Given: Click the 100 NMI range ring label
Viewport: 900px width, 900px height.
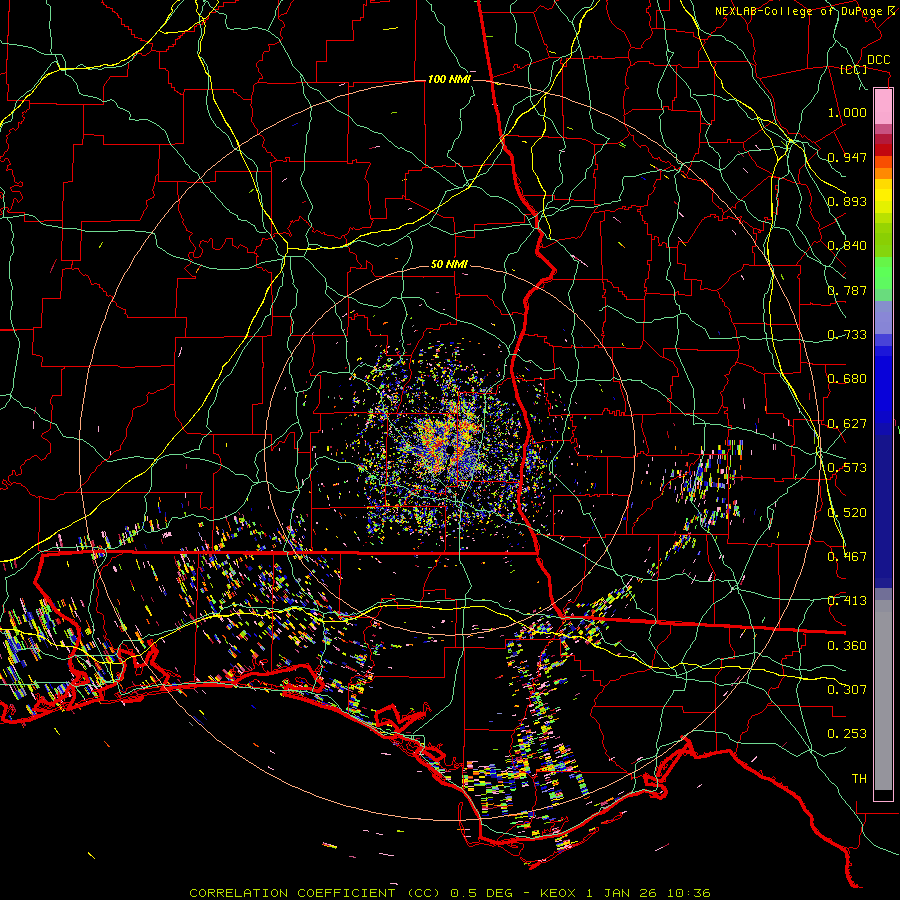Looking at the screenshot, I should [x=449, y=79].
